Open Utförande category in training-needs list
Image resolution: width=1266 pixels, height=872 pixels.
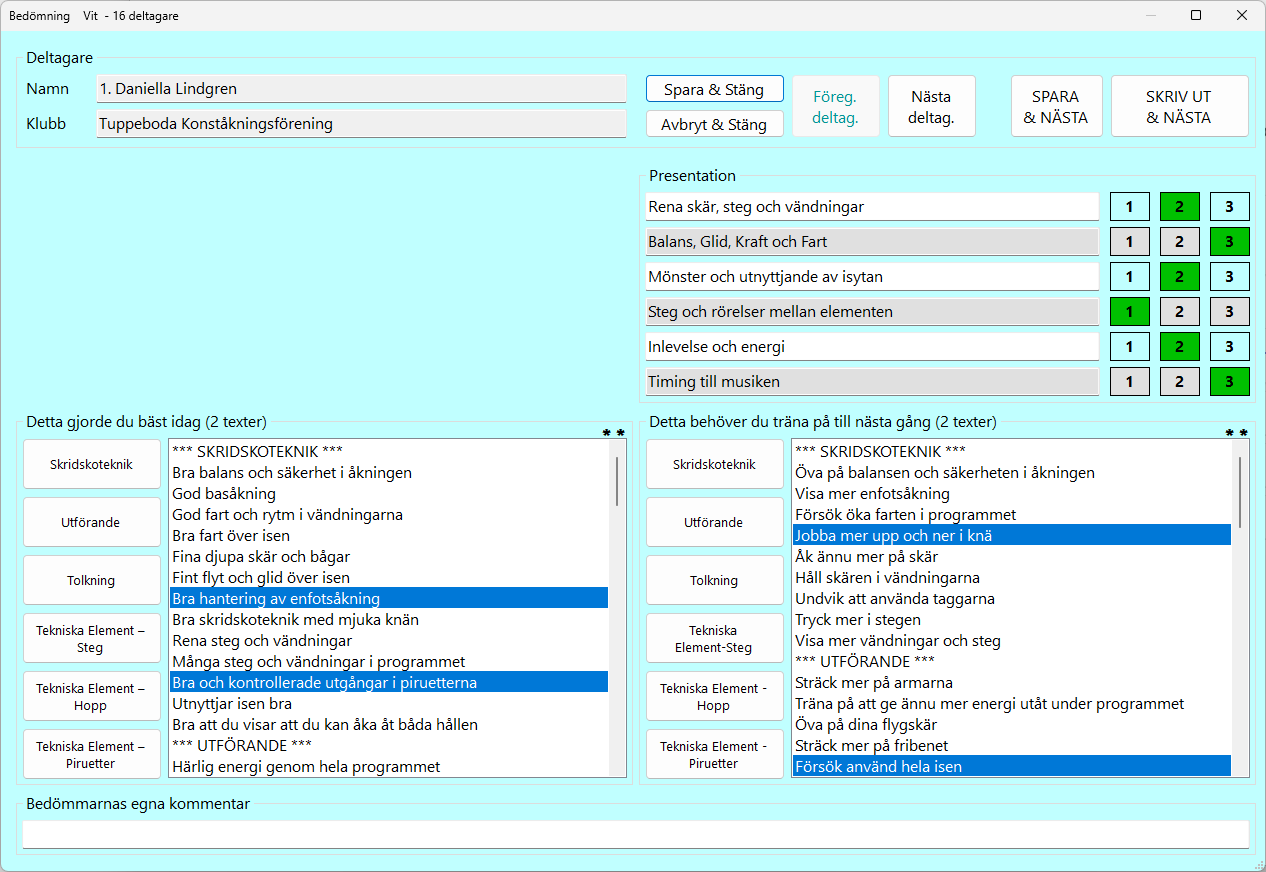[715, 522]
